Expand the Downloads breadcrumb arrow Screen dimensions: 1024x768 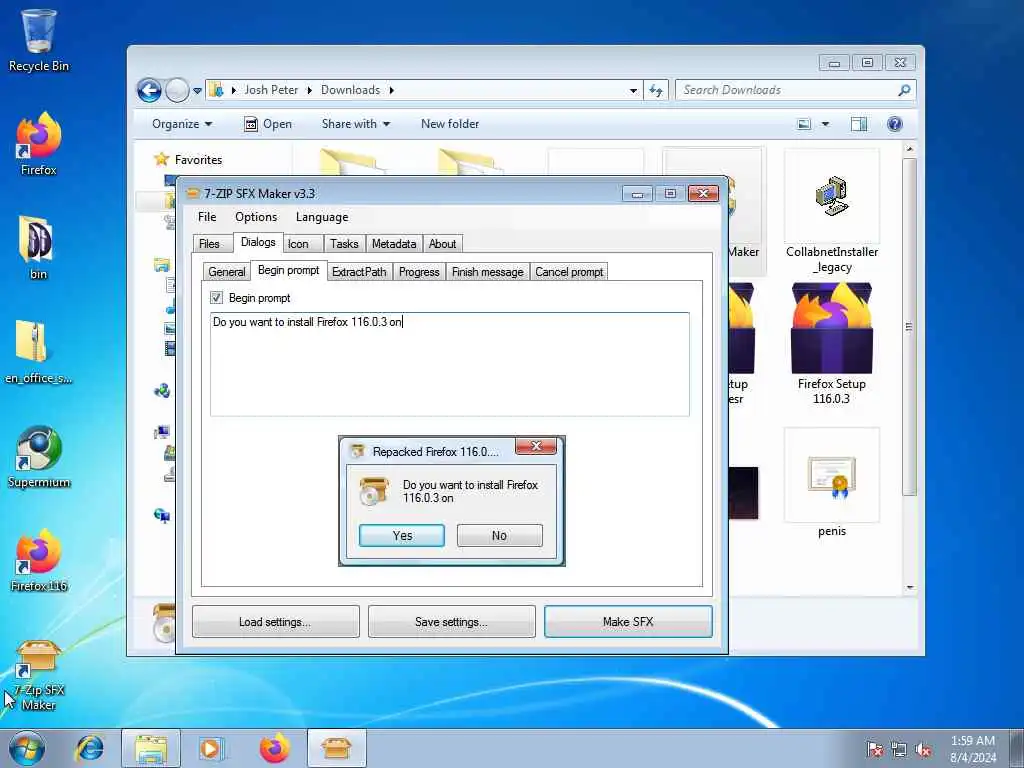(391, 90)
